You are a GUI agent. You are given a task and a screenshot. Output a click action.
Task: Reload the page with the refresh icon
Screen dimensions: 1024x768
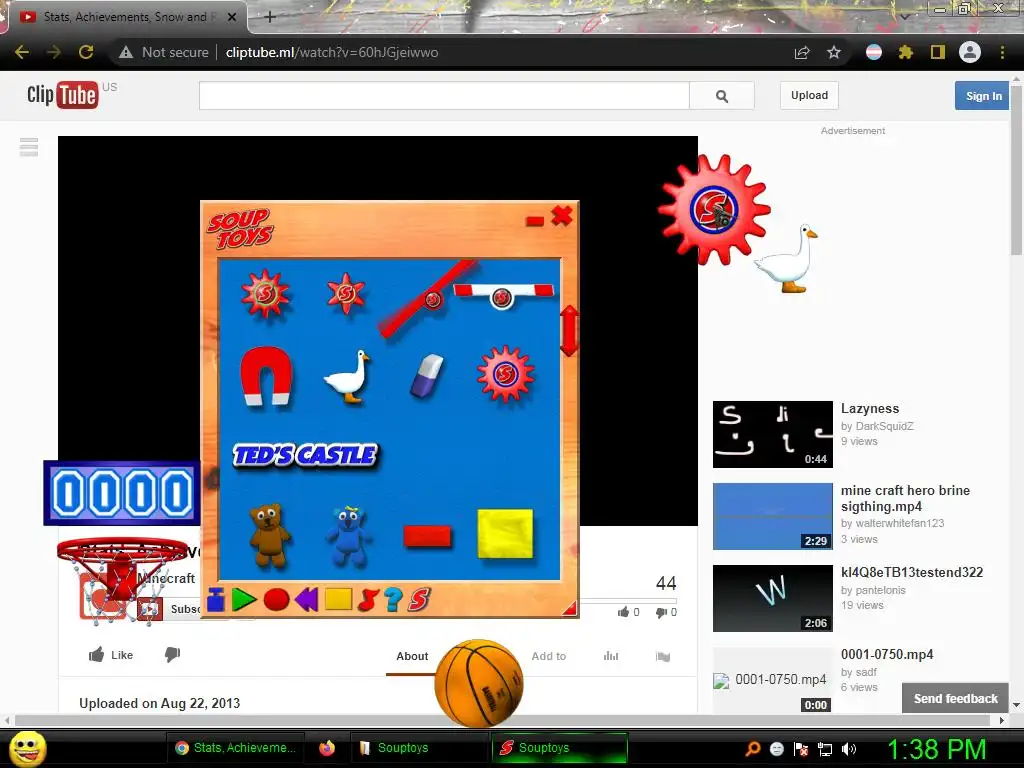point(86,52)
